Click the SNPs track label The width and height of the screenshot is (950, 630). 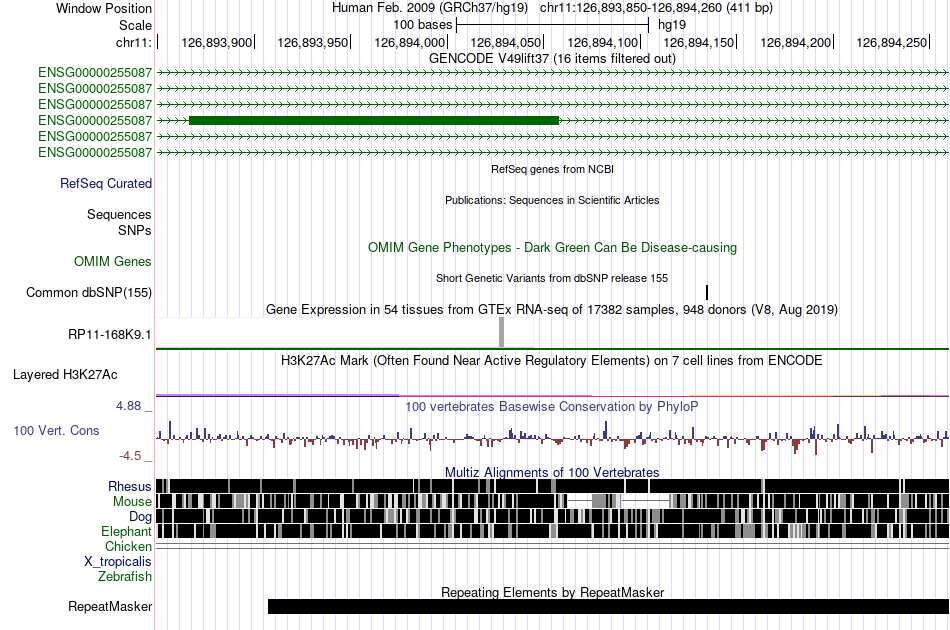135,230
